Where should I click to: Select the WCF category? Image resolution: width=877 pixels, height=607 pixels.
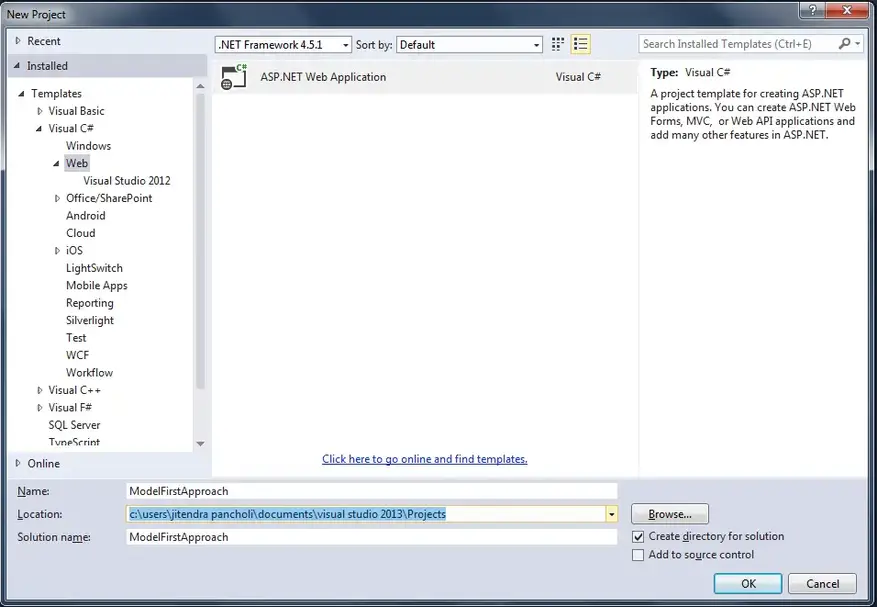pyautogui.click(x=77, y=355)
